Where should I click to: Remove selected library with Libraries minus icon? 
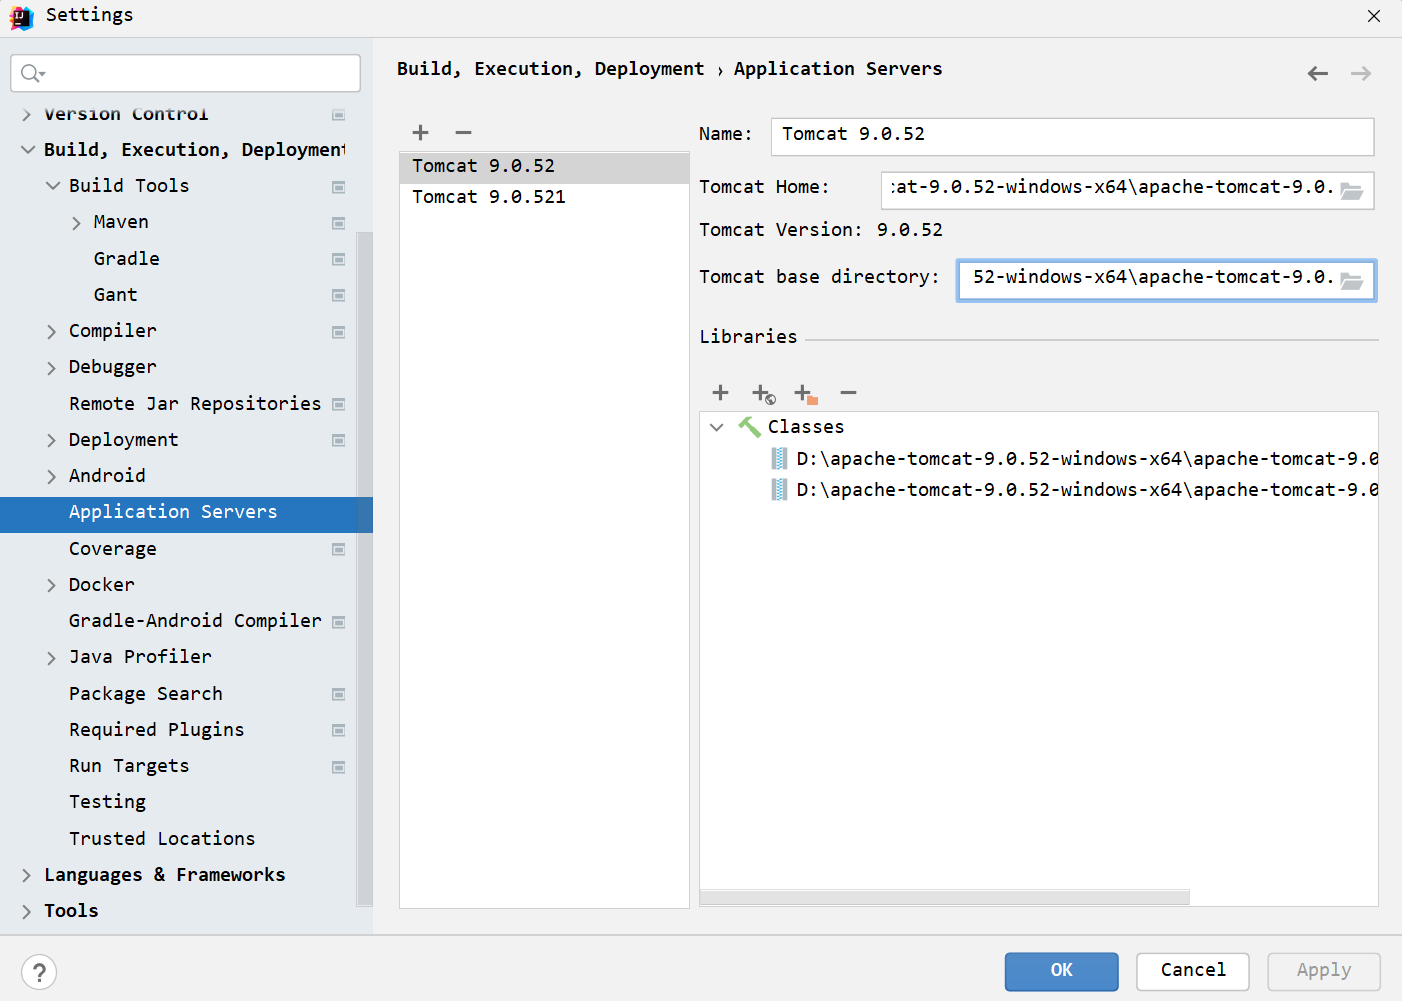[x=848, y=393]
